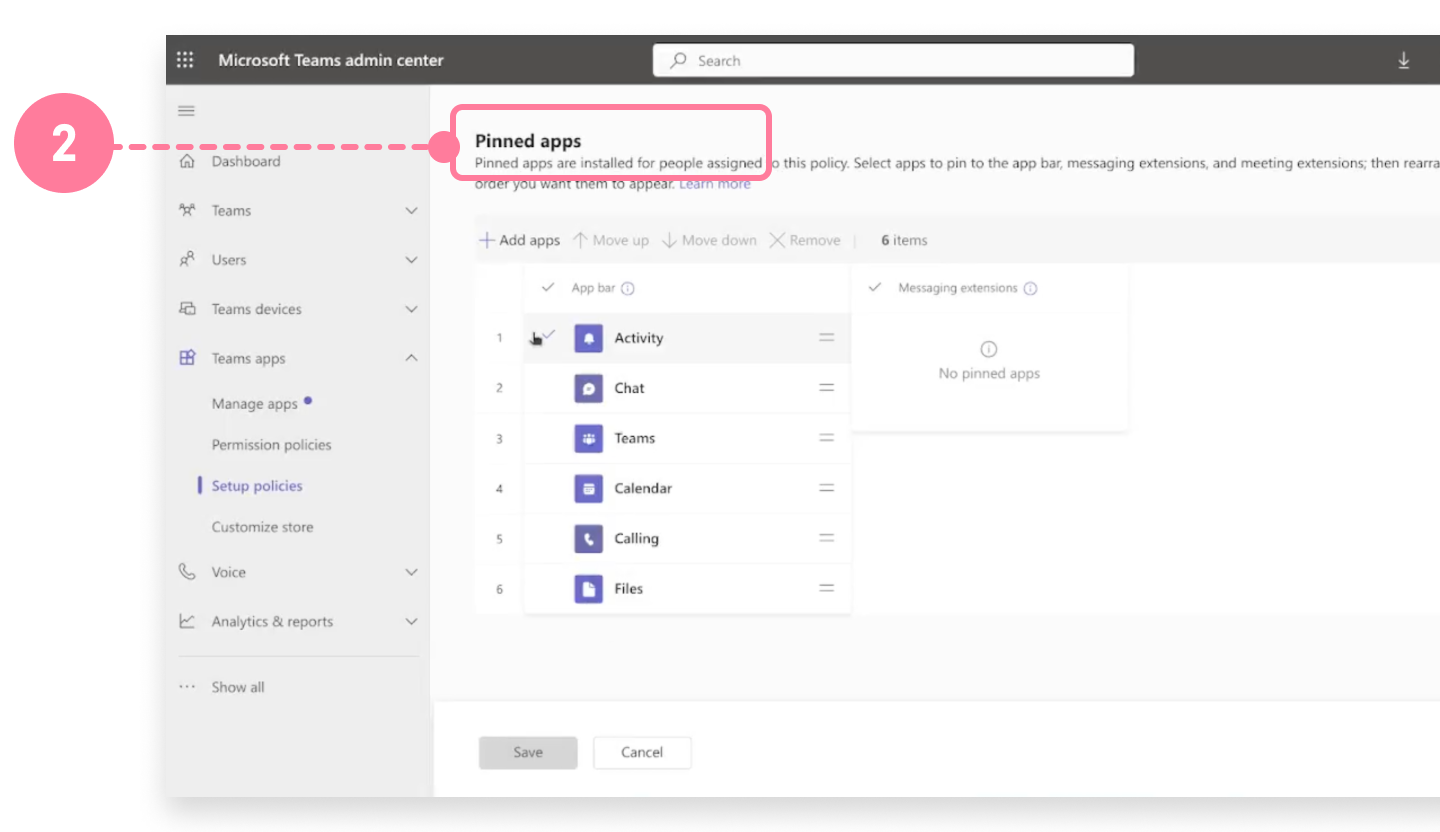1440x832 pixels.
Task: Click the Microsoft Teams admin center title
Action: pyautogui.click(x=331, y=60)
